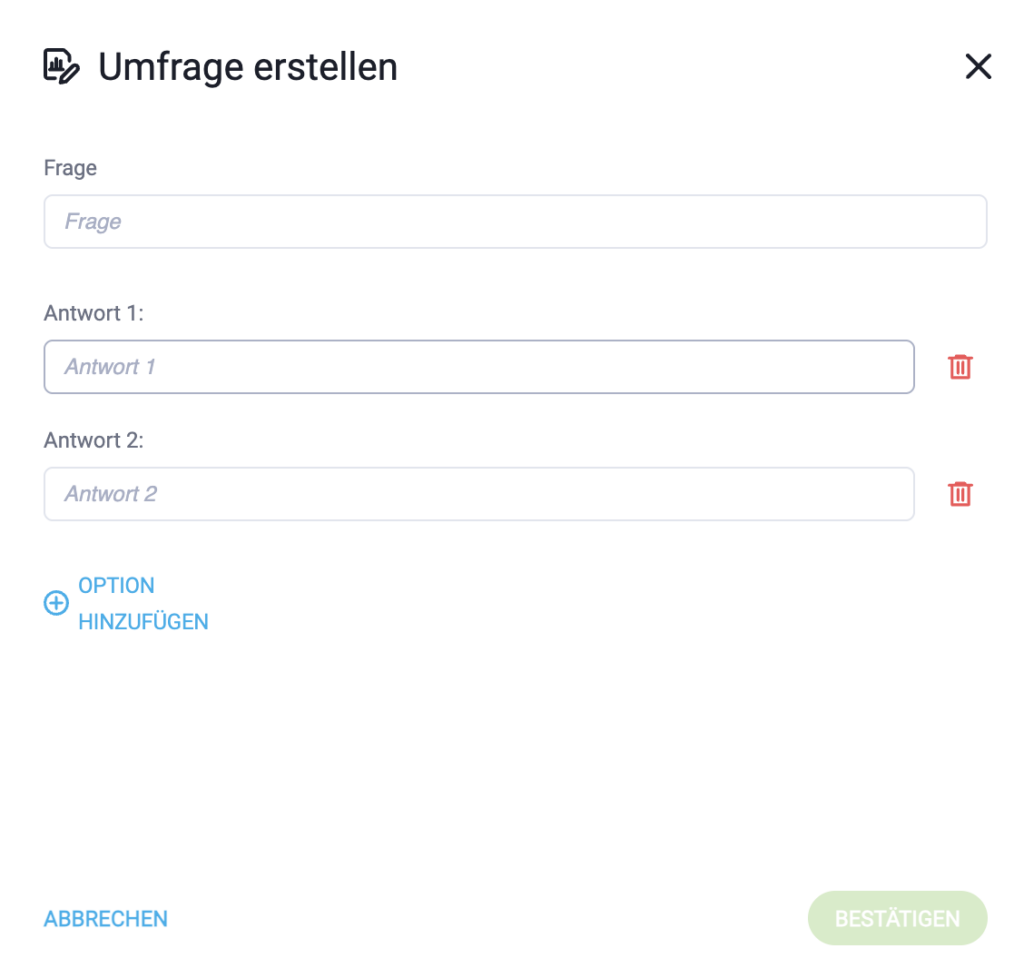This screenshot has height=968, width=1024.
Task: Delete the Antwort 1 option
Action: pos(960,367)
